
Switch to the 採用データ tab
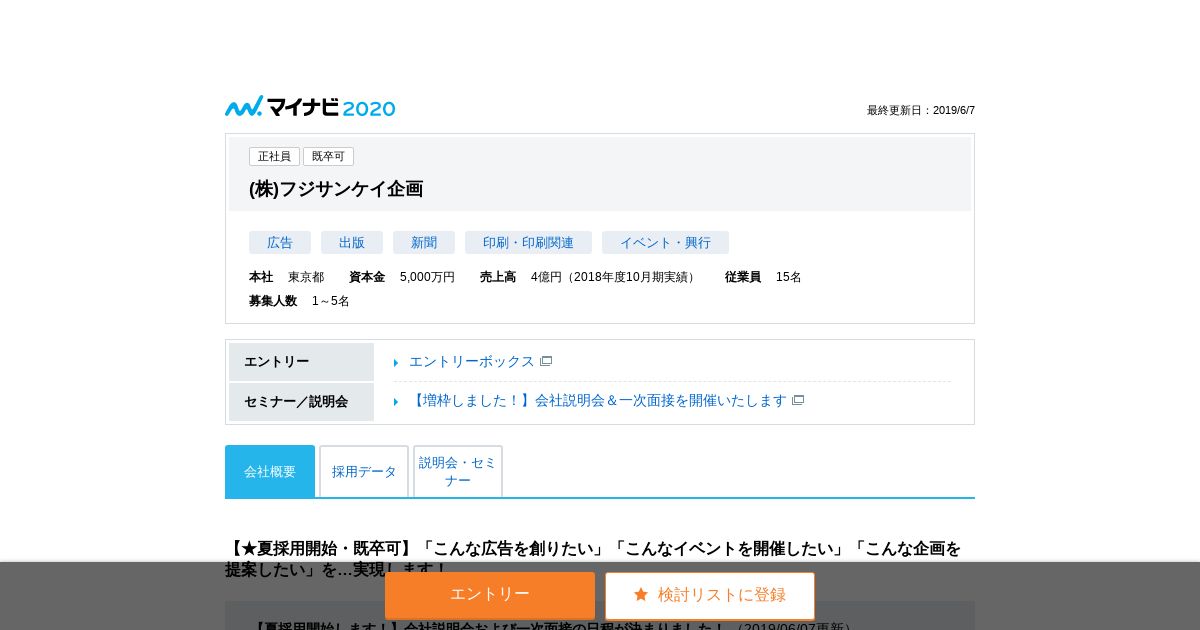point(364,471)
